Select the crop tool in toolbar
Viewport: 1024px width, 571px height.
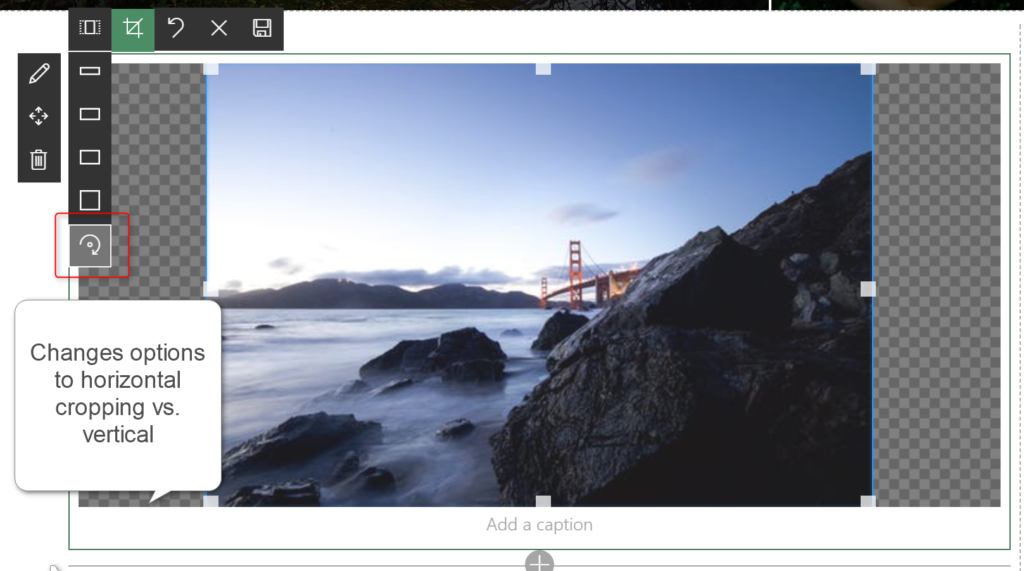point(133,28)
